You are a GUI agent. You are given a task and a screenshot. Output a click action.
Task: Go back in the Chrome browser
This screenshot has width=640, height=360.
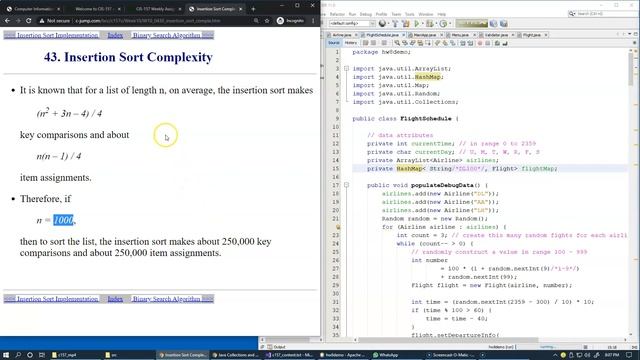tap(8, 20)
